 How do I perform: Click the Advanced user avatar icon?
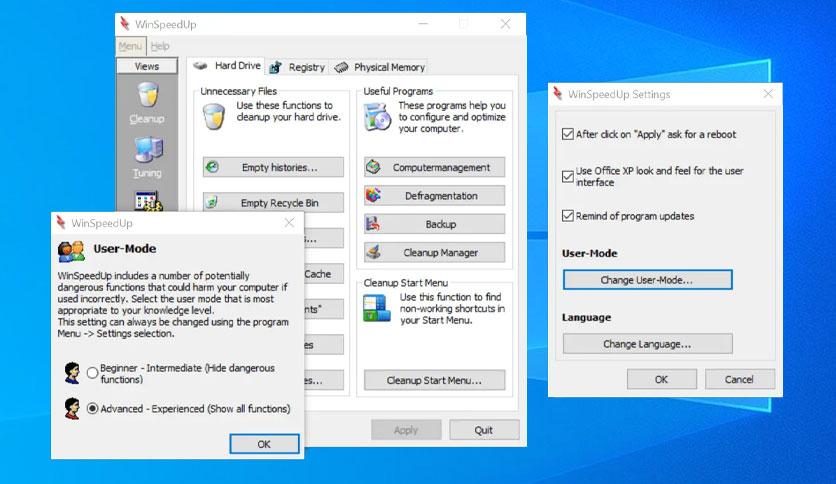tap(72, 408)
